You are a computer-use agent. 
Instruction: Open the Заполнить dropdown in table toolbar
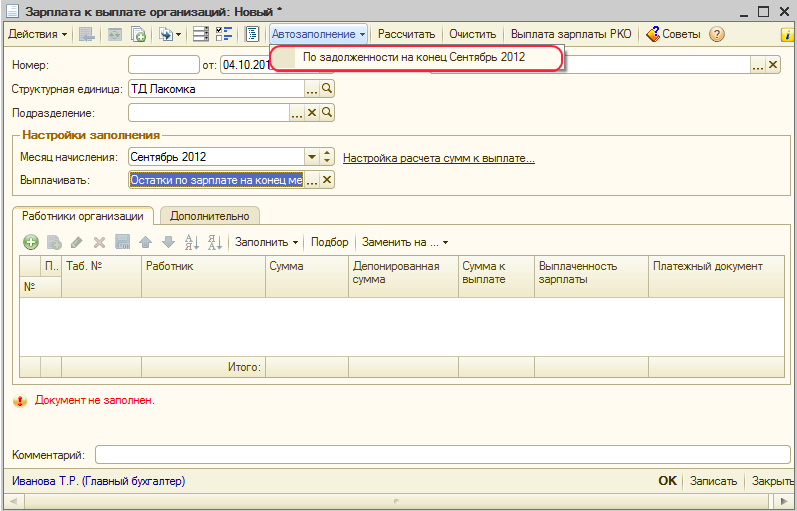[x=267, y=242]
